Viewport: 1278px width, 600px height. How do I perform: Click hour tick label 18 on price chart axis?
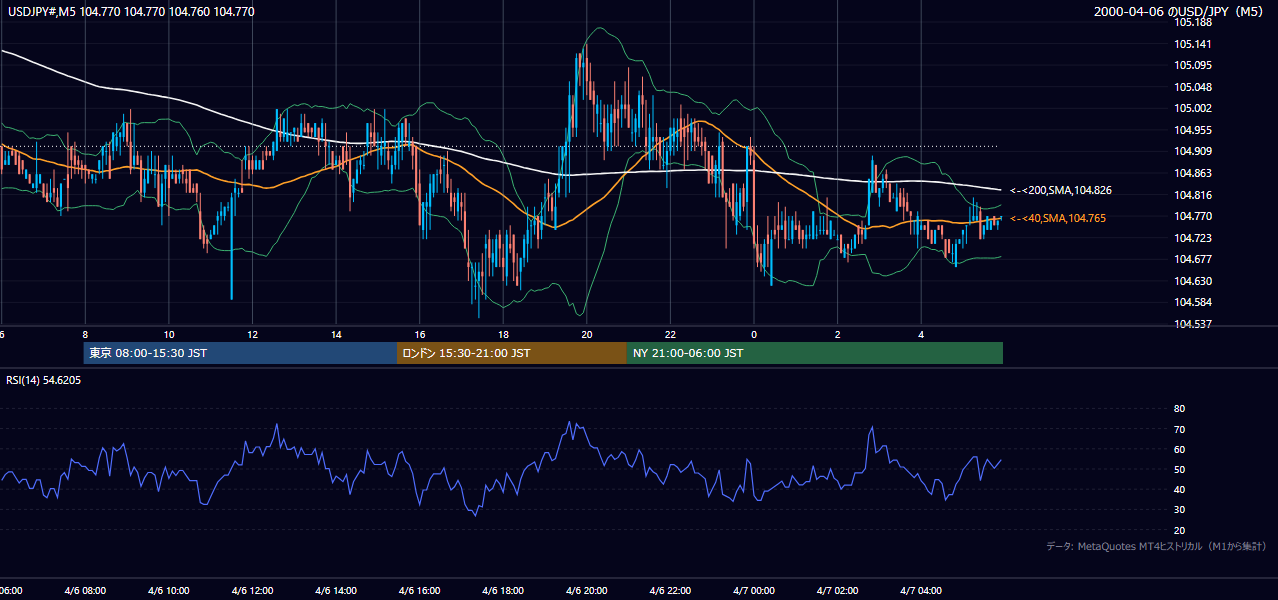coord(503,334)
